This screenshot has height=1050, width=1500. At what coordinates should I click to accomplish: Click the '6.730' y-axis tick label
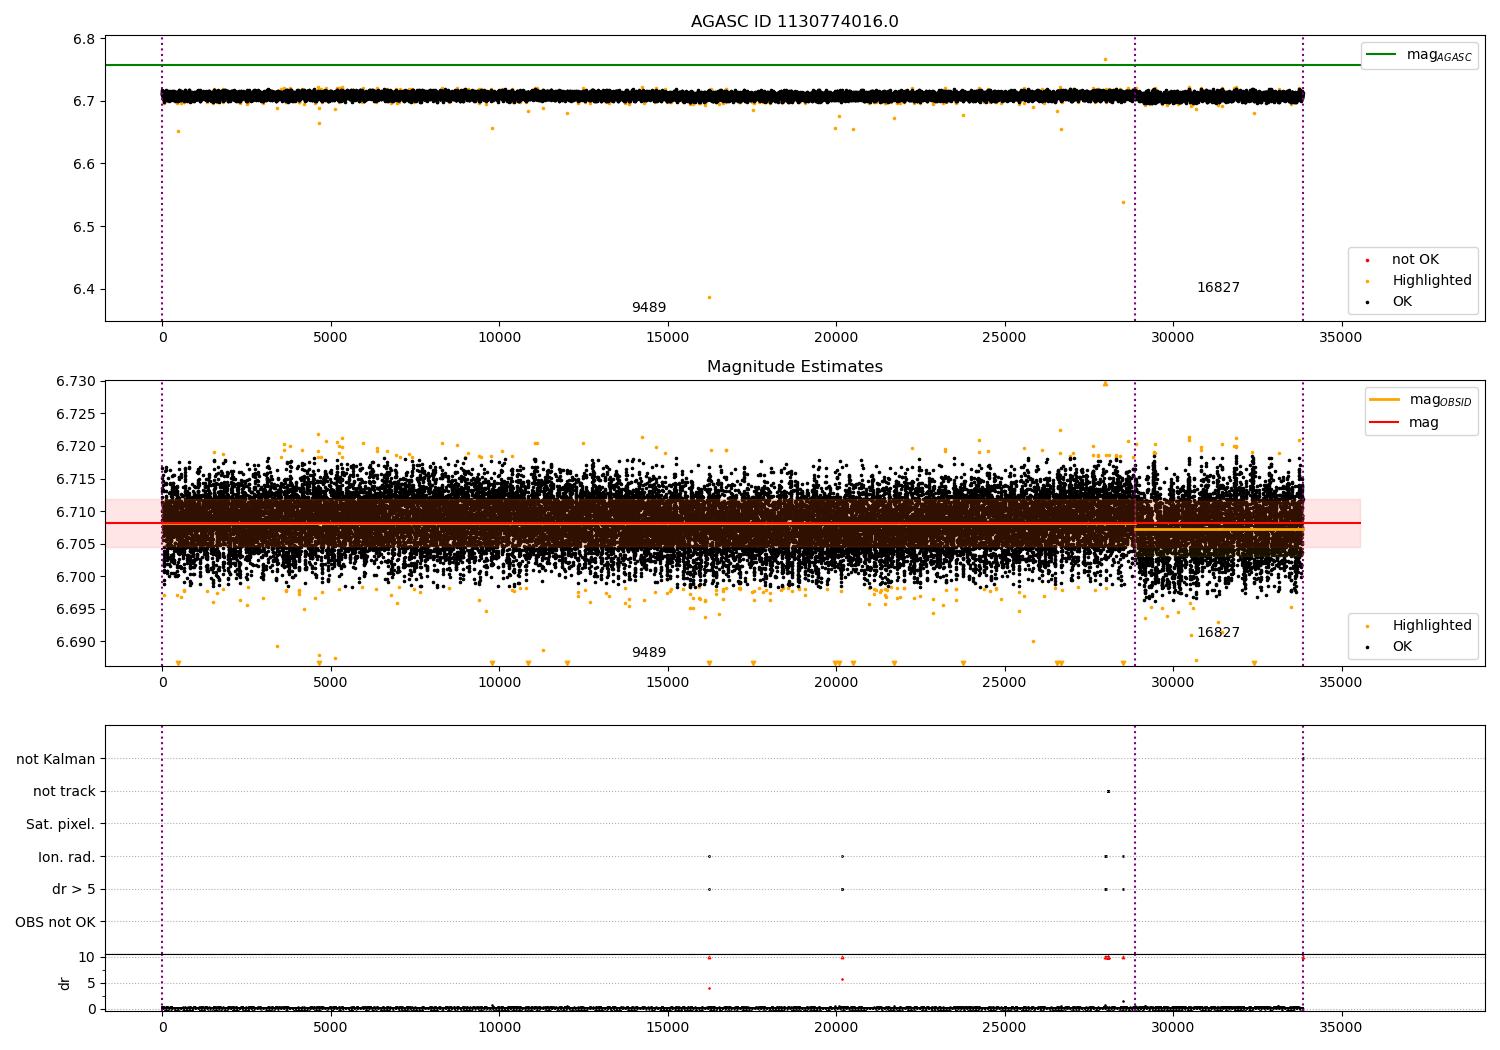(x=76, y=382)
